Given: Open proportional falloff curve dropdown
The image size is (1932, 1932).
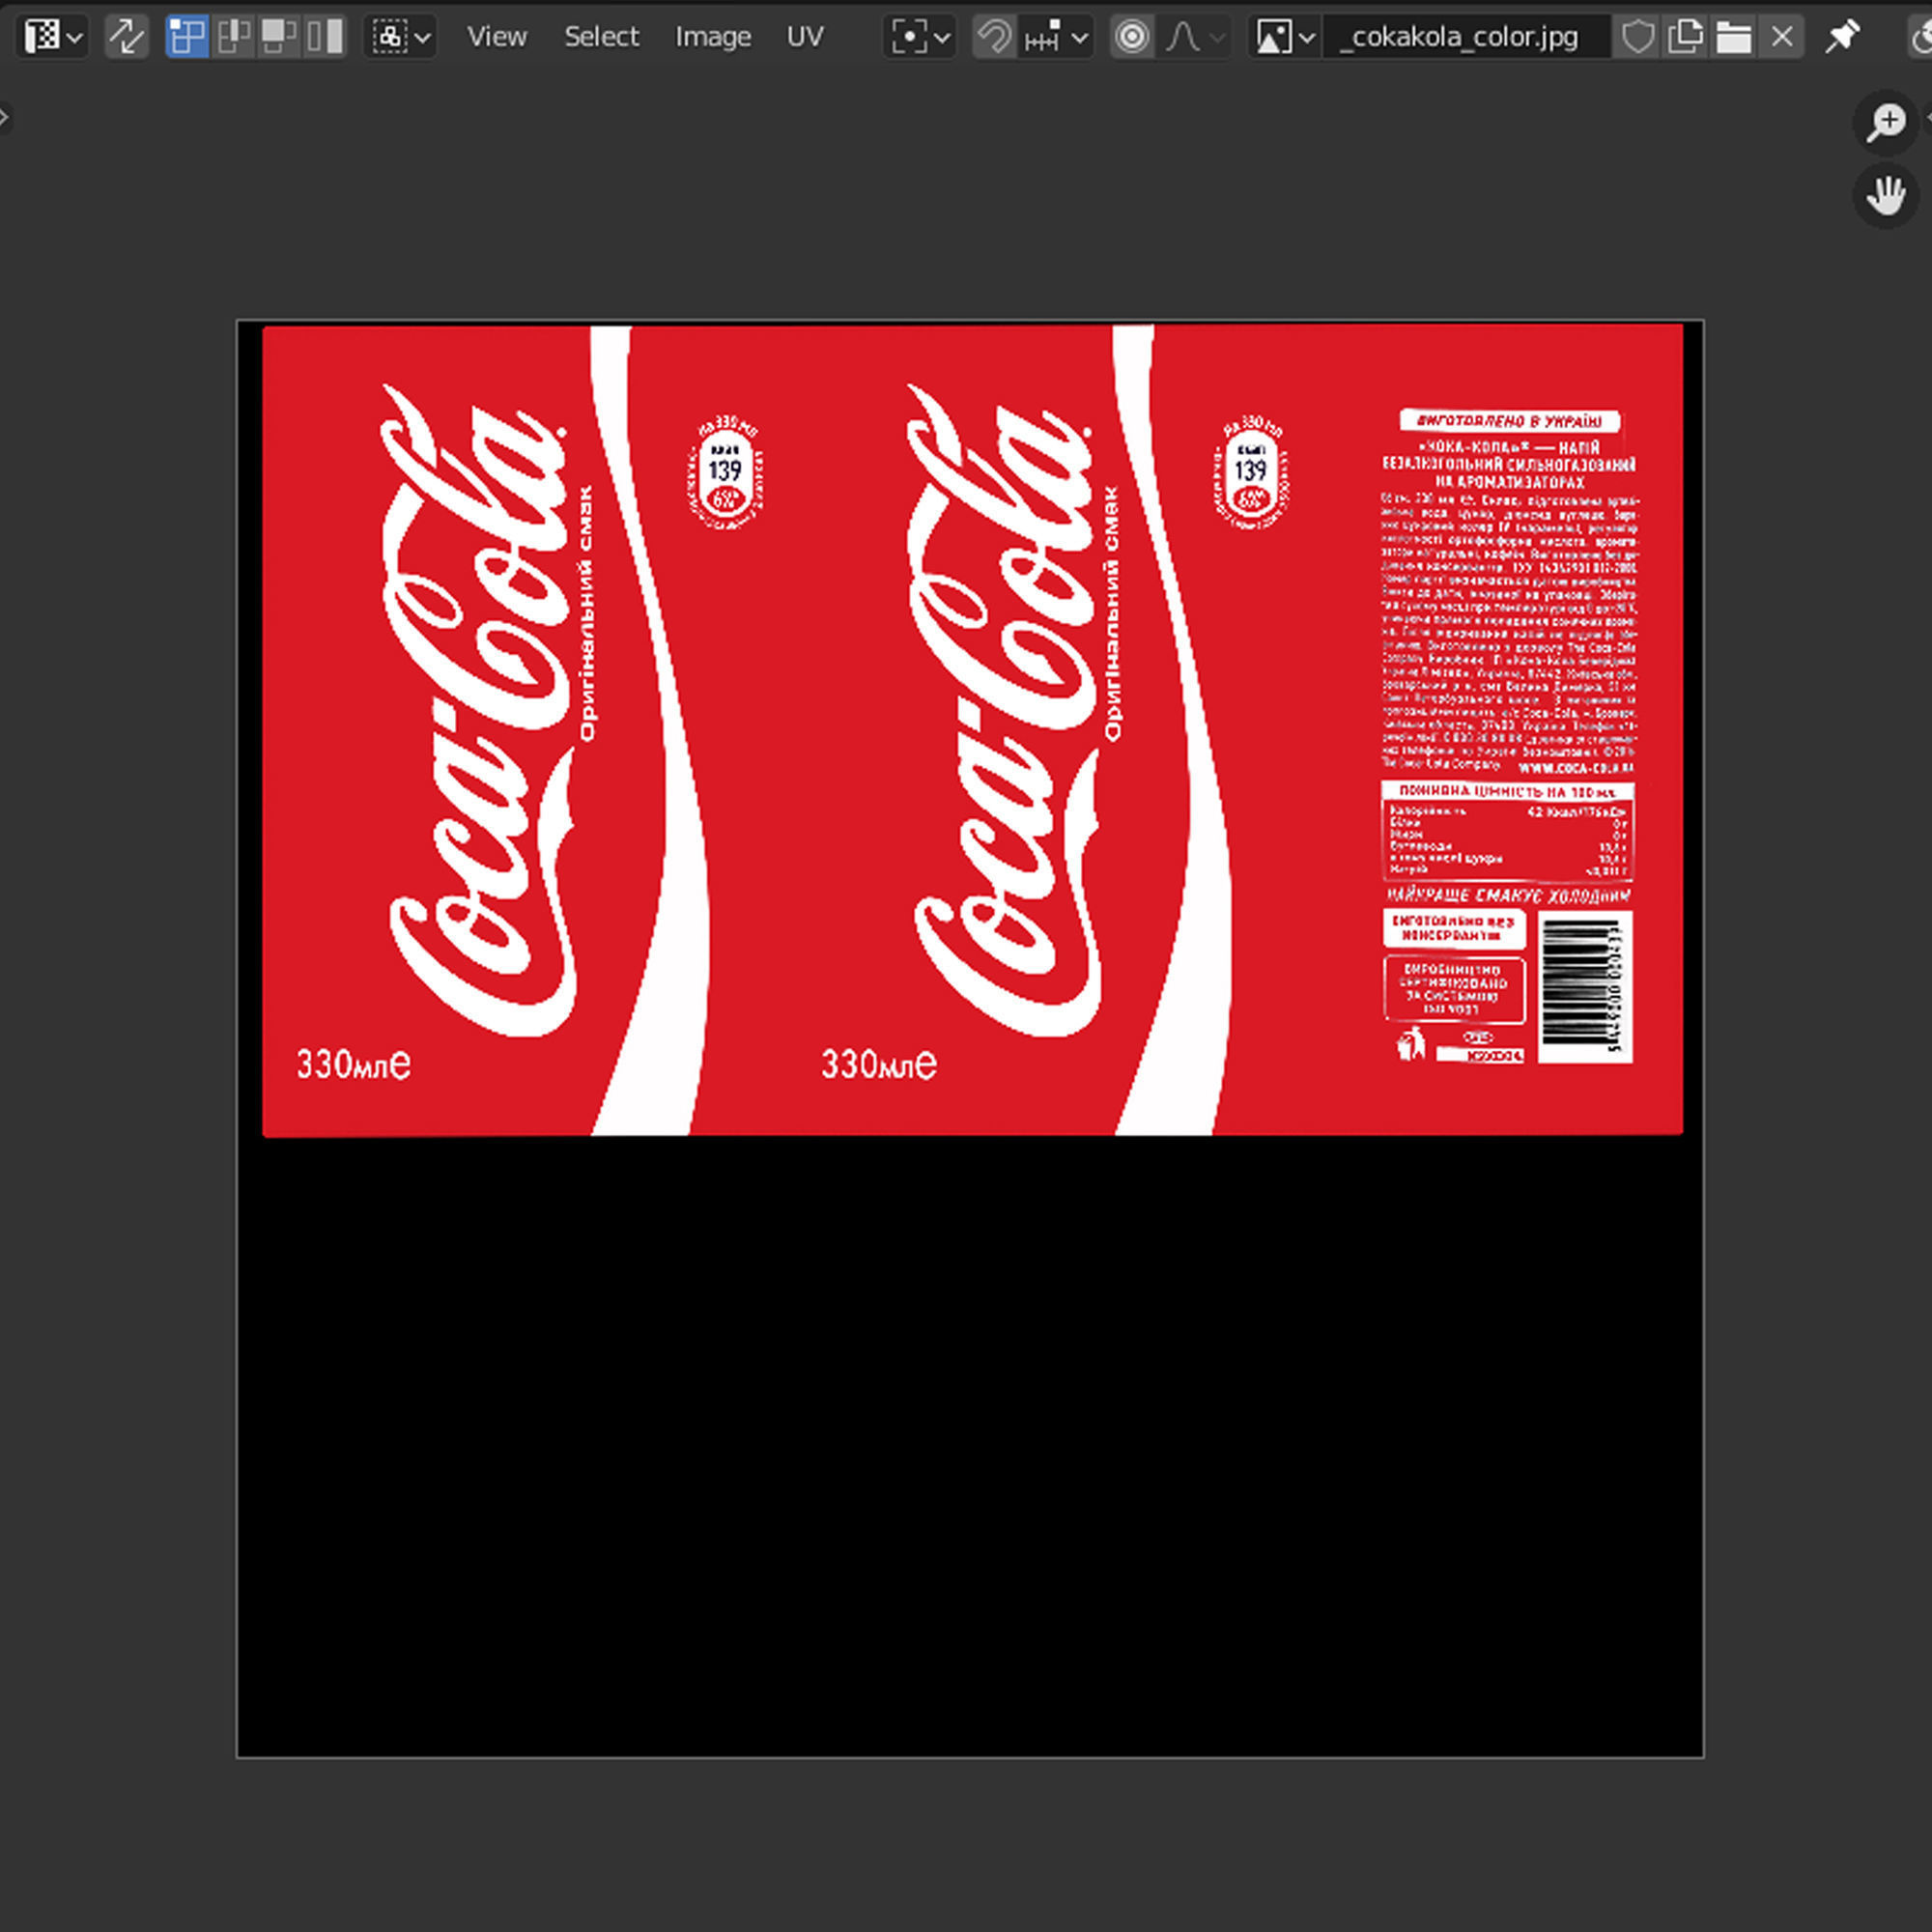Looking at the screenshot, I should [x=1195, y=37].
